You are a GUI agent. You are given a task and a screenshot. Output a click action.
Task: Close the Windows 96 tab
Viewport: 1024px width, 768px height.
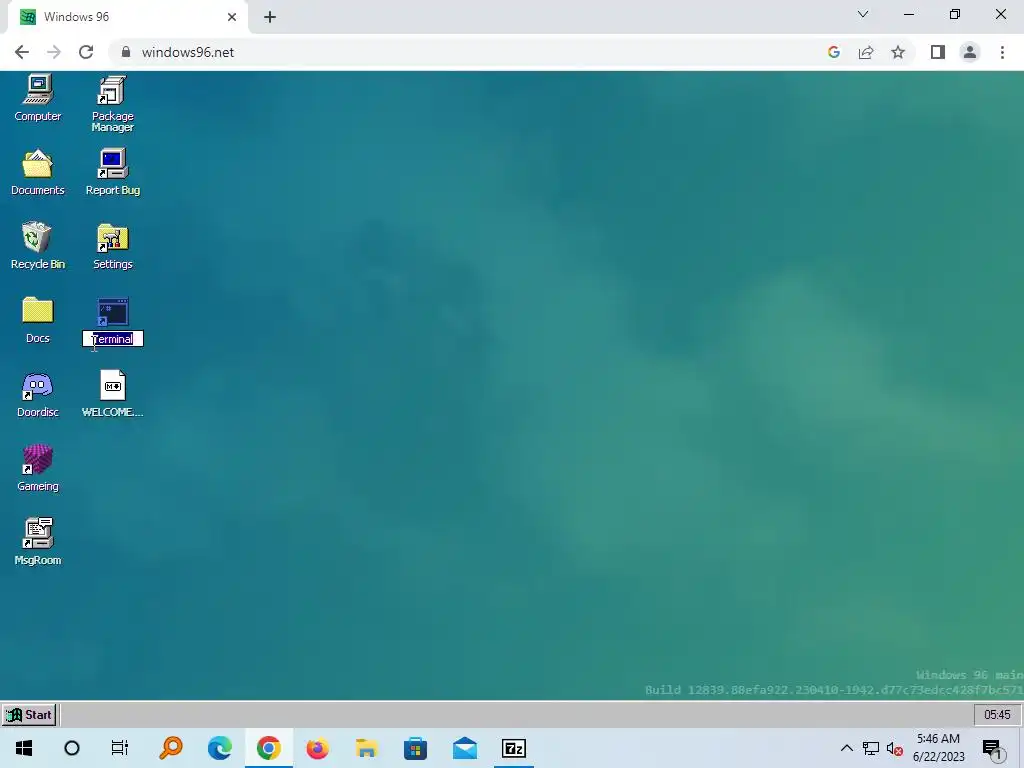coord(232,17)
